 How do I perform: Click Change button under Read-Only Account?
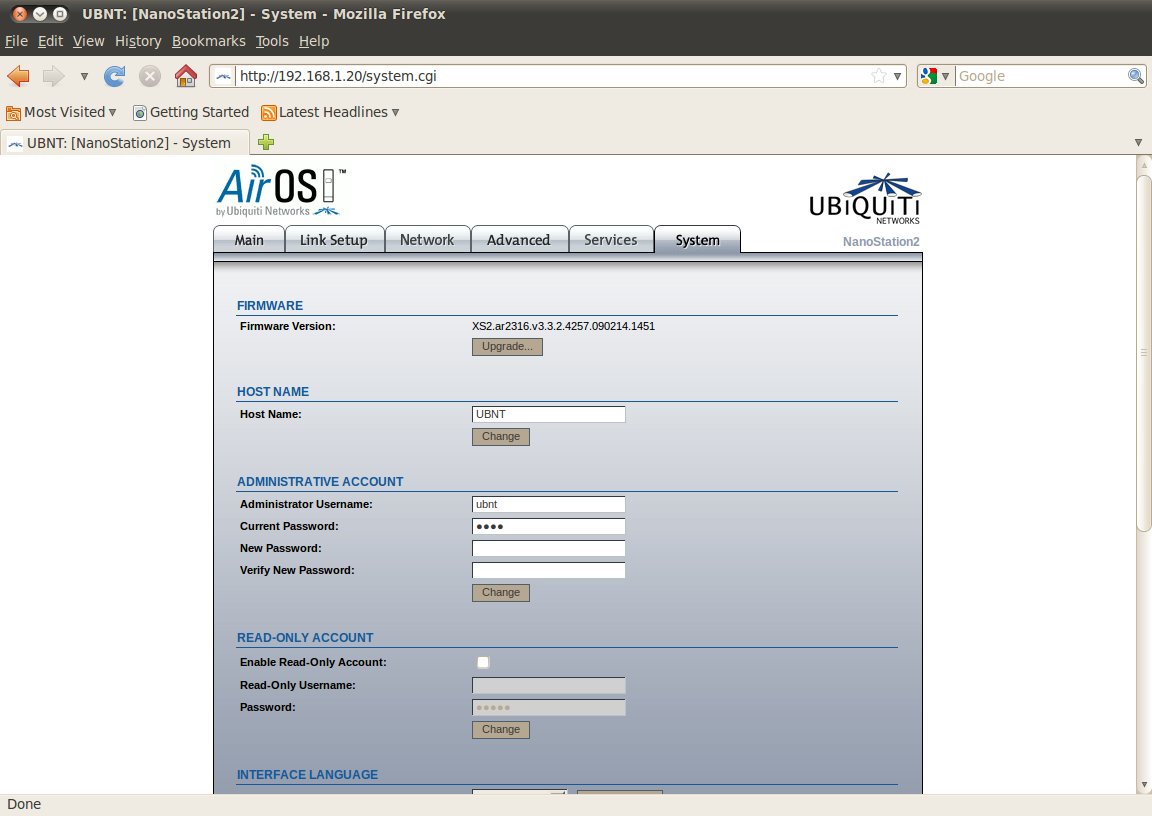coord(500,729)
